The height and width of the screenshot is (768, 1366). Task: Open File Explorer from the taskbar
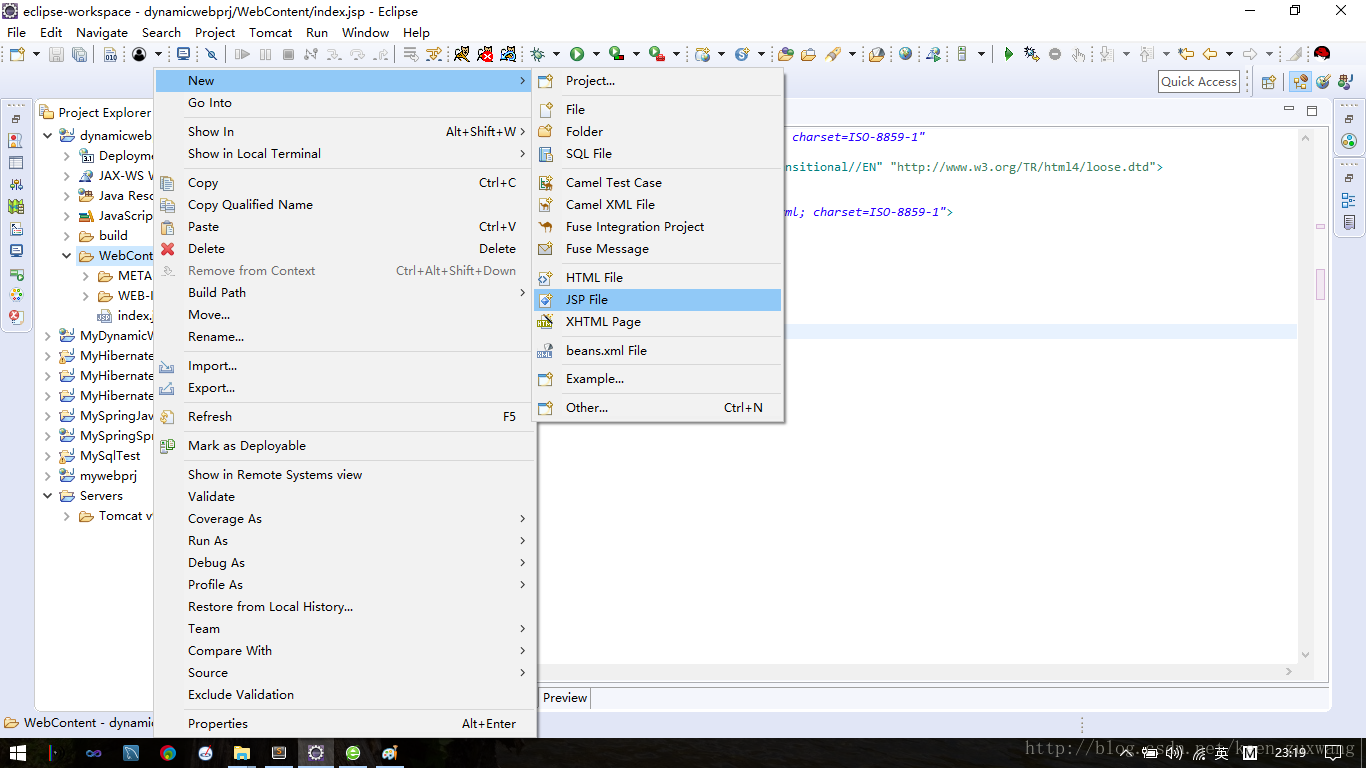click(x=242, y=753)
